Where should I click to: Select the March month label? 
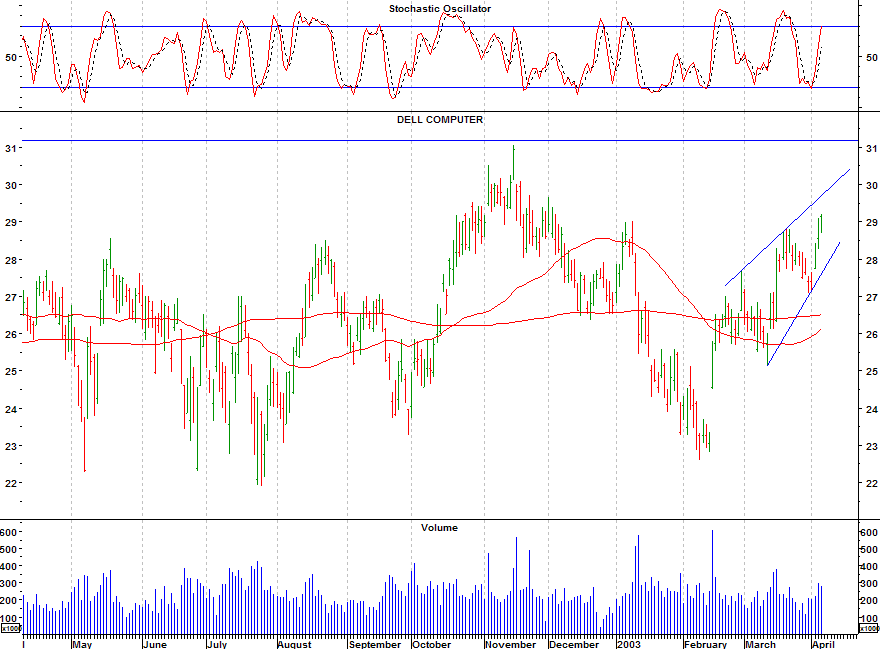760,644
